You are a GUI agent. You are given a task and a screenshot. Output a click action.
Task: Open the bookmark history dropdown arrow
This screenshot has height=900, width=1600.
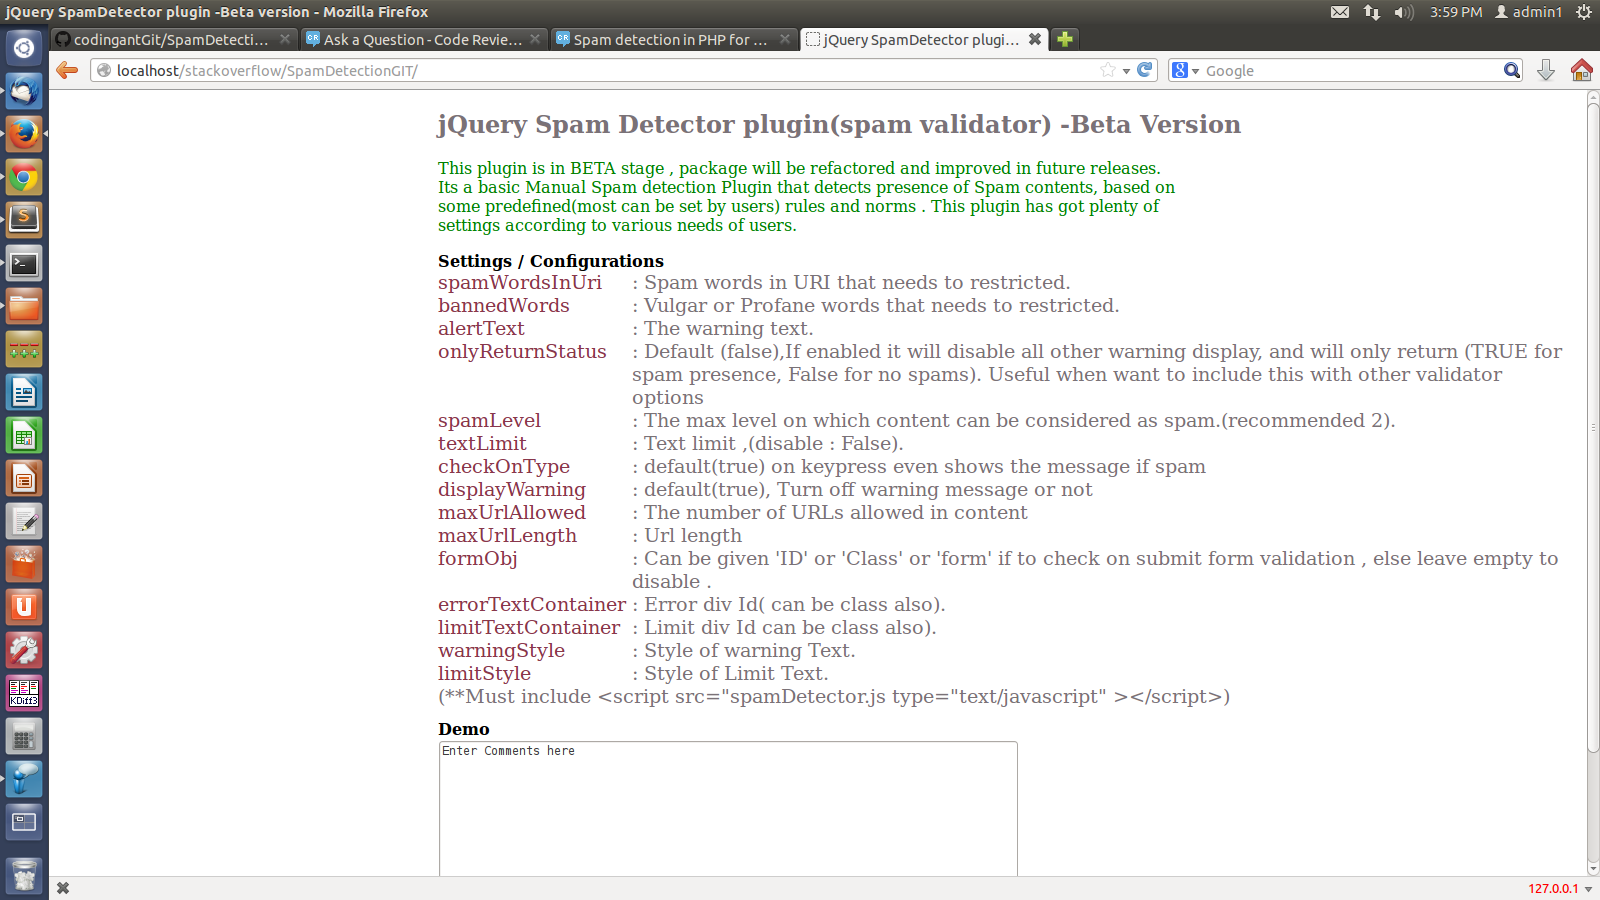(x=1126, y=71)
